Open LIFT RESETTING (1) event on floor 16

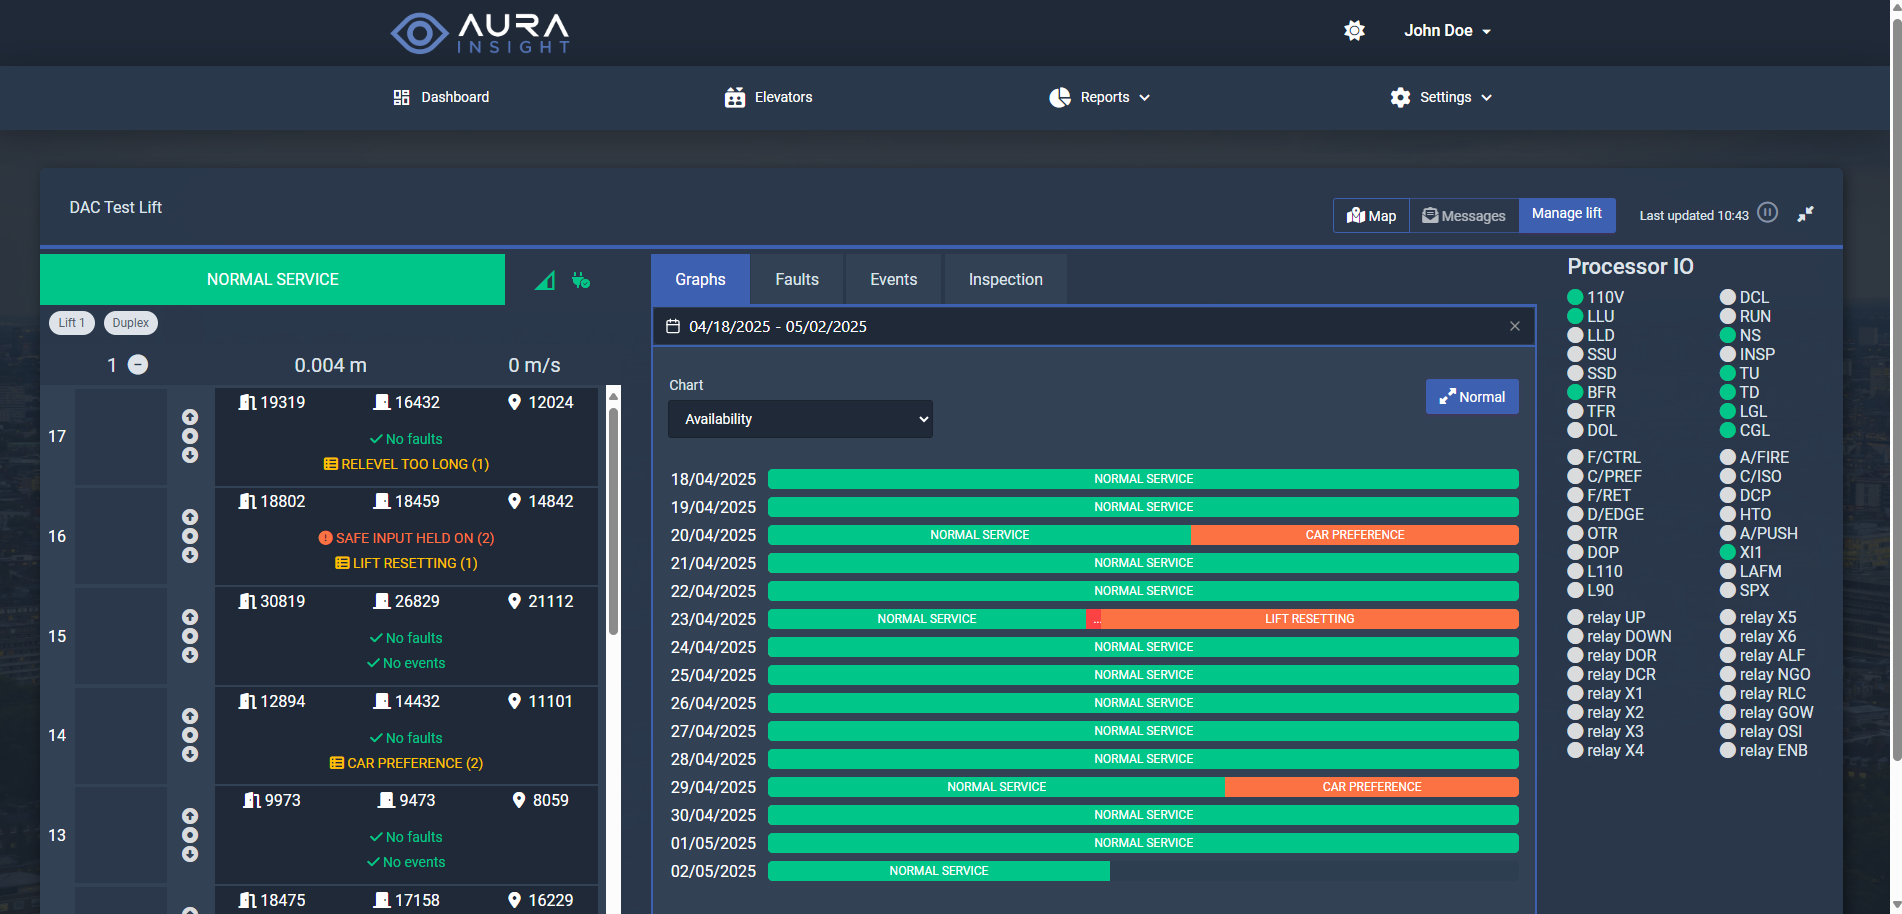pyautogui.click(x=406, y=563)
